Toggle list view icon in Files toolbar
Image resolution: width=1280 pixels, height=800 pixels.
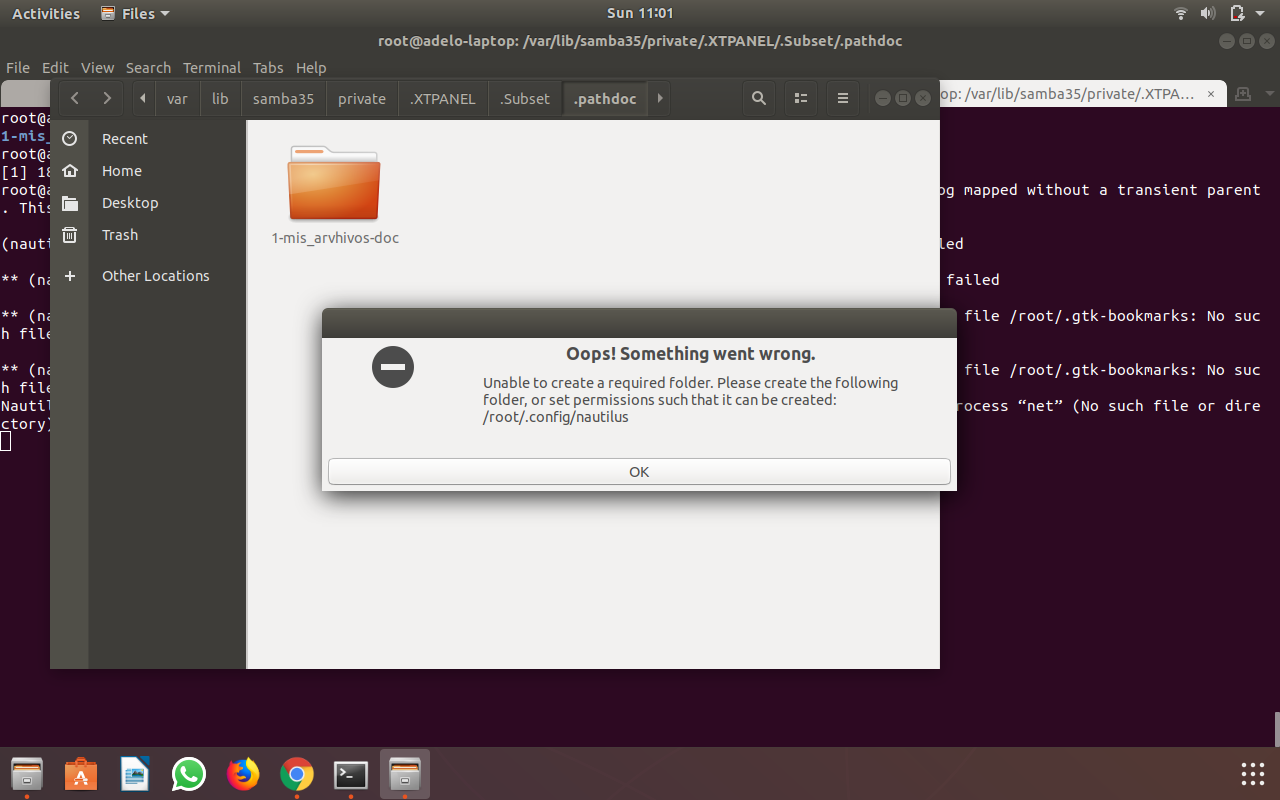click(x=800, y=98)
